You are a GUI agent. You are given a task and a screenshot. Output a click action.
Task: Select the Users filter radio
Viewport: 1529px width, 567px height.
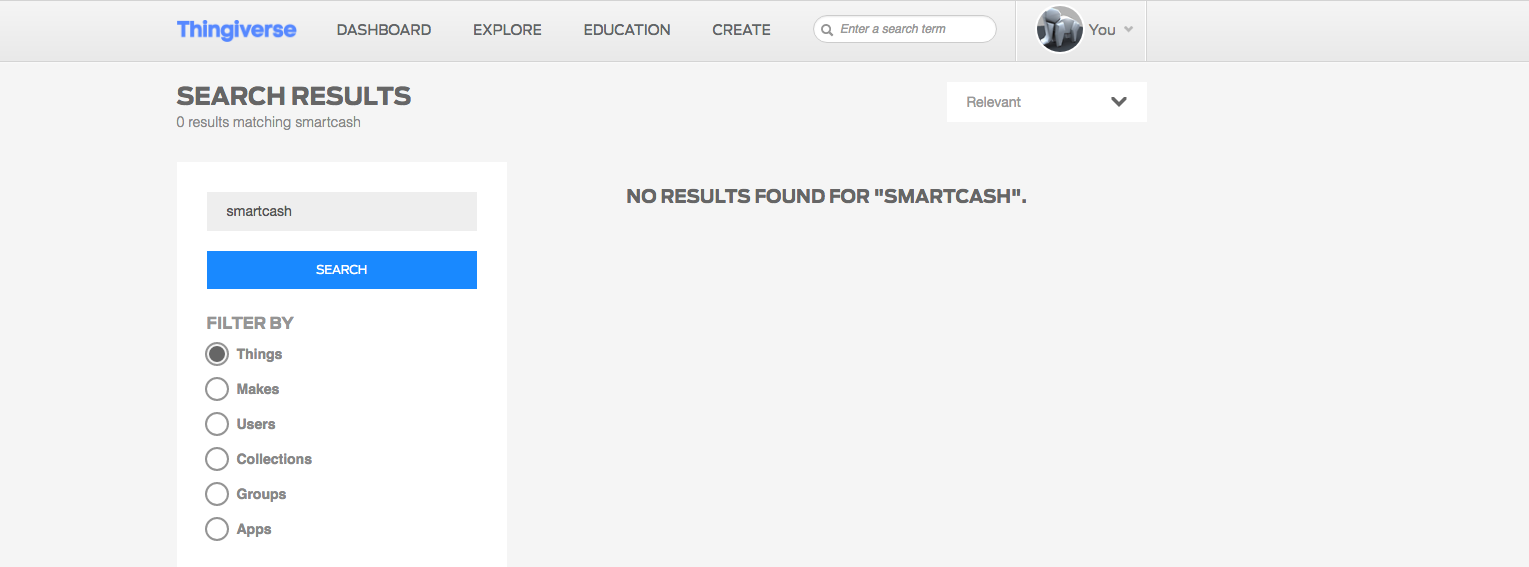tap(217, 424)
